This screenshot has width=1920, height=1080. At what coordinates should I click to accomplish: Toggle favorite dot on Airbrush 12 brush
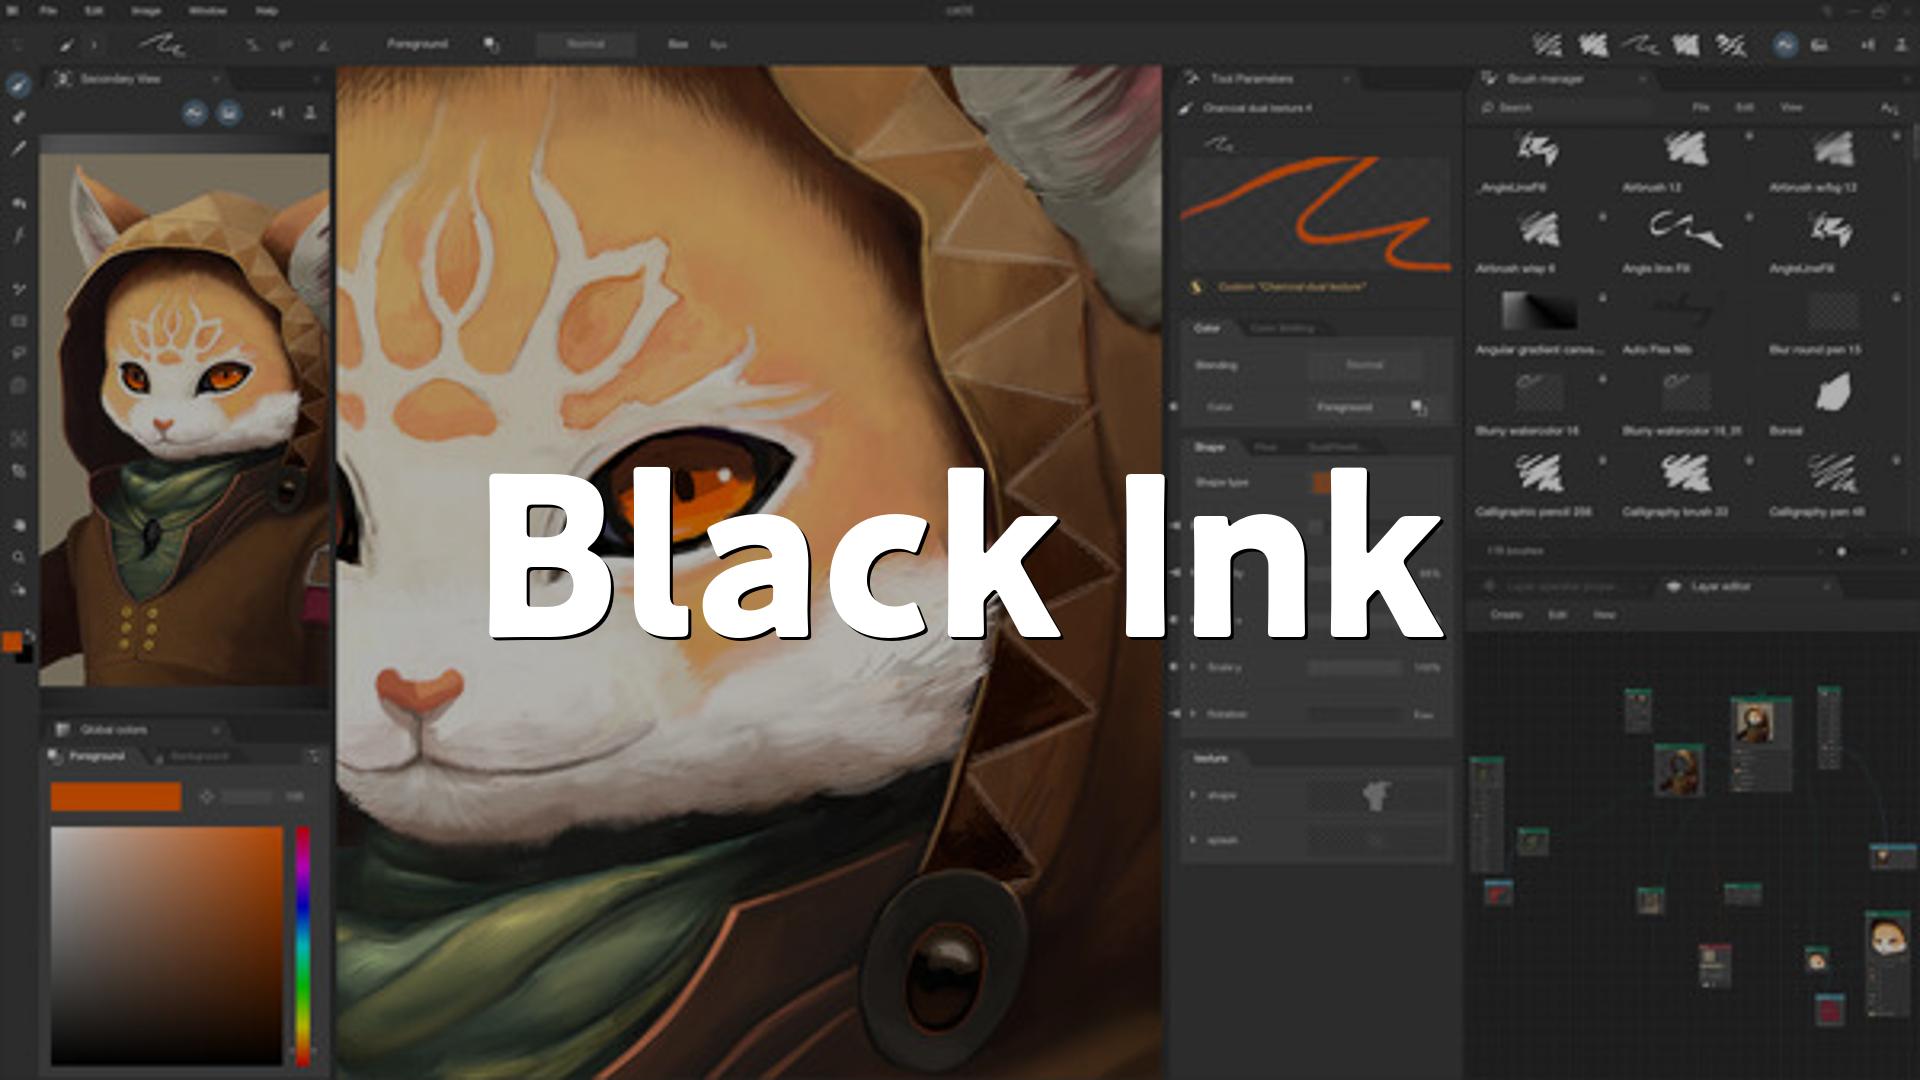pos(1749,135)
